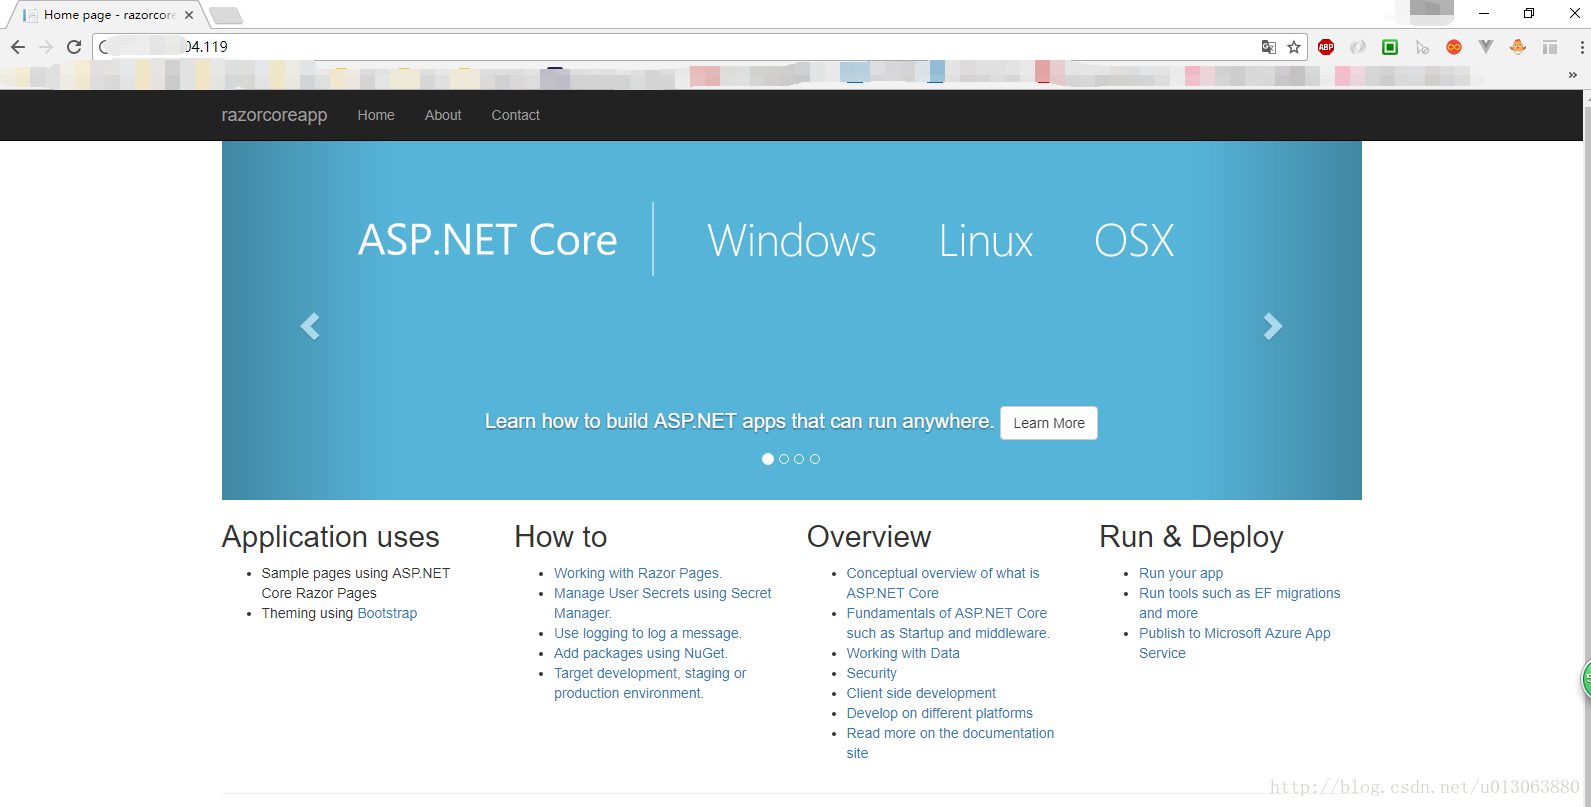This screenshot has height=807, width=1591.
Task: Open Run tools such as EF migrations
Action: click(1240, 603)
